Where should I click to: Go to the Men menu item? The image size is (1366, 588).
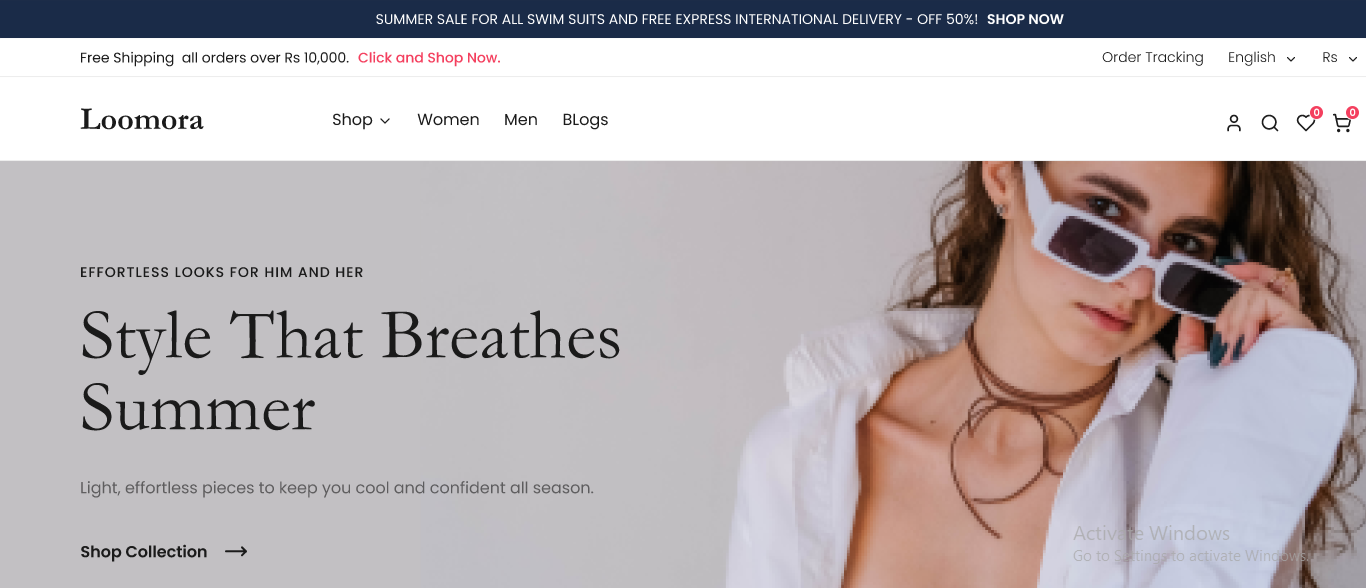pos(521,120)
